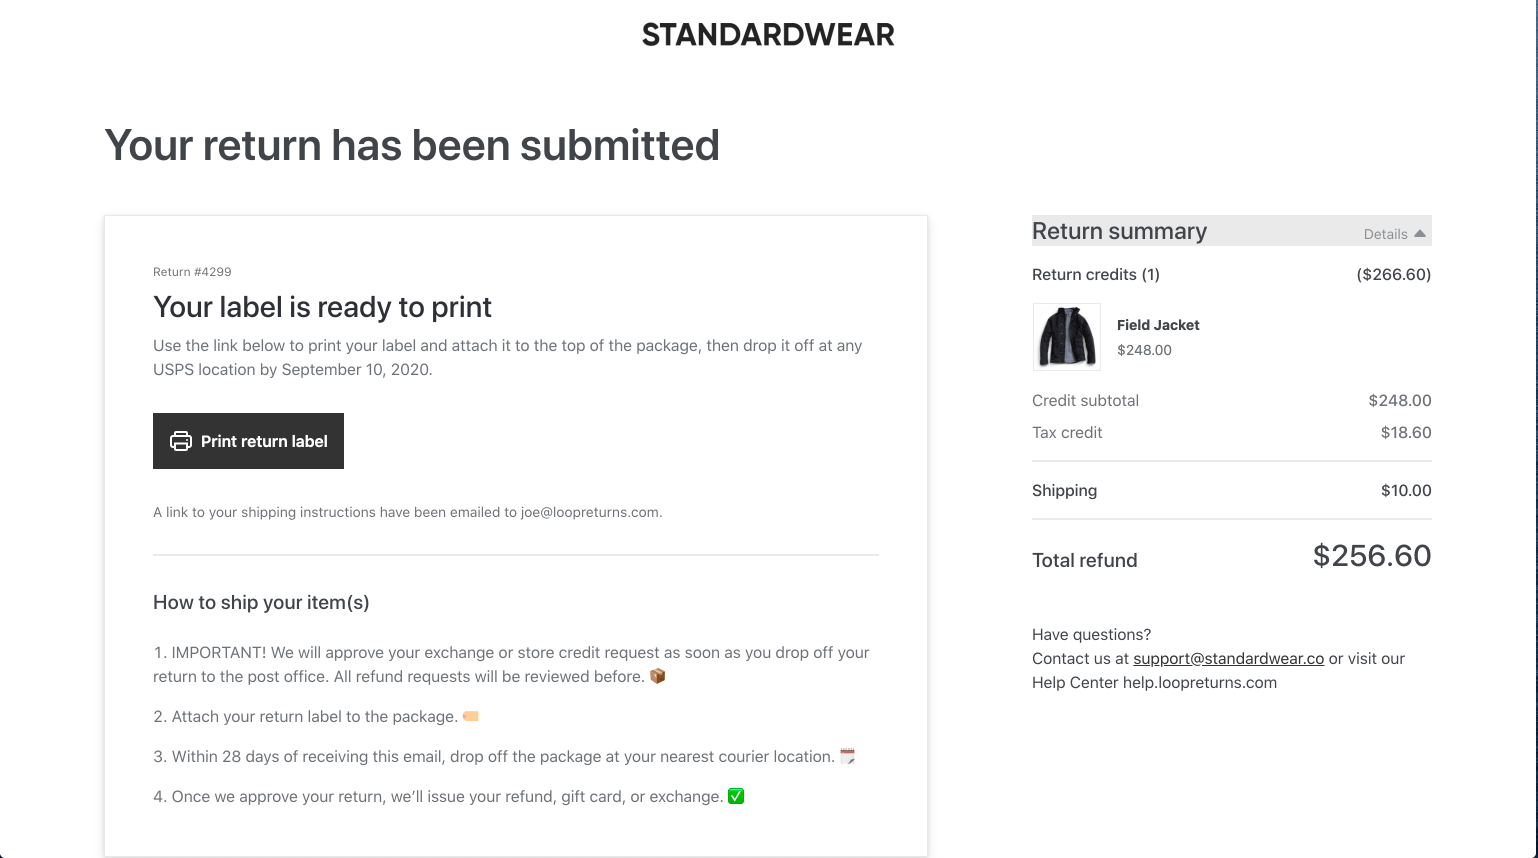The width and height of the screenshot is (1538, 858).
Task: Click the Shipping line in the summary
Action: 1064,490
